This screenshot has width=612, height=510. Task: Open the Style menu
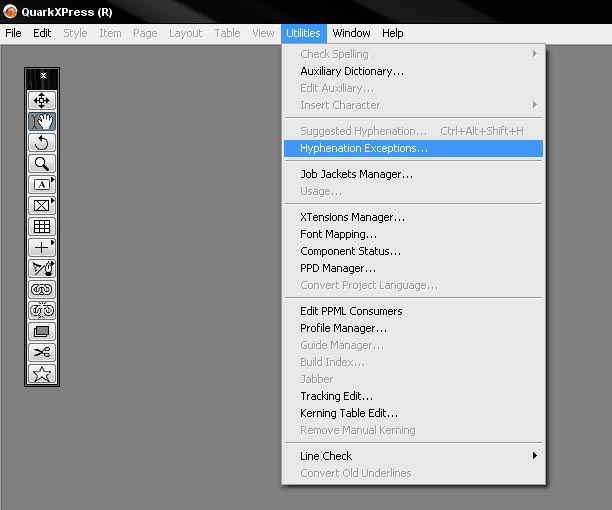click(x=75, y=33)
